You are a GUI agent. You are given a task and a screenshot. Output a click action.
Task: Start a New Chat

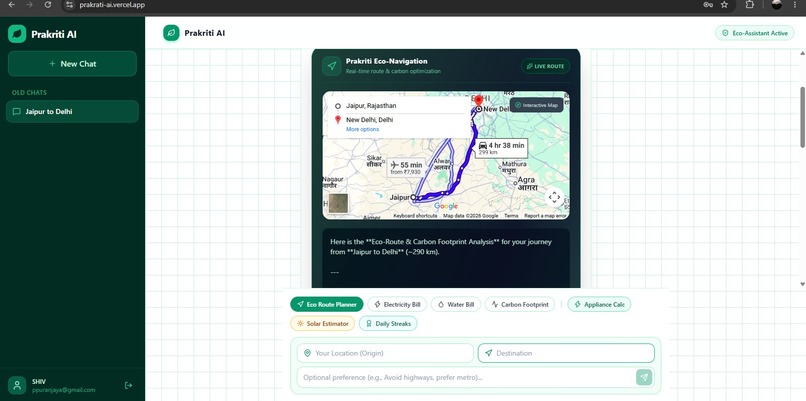(72, 64)
